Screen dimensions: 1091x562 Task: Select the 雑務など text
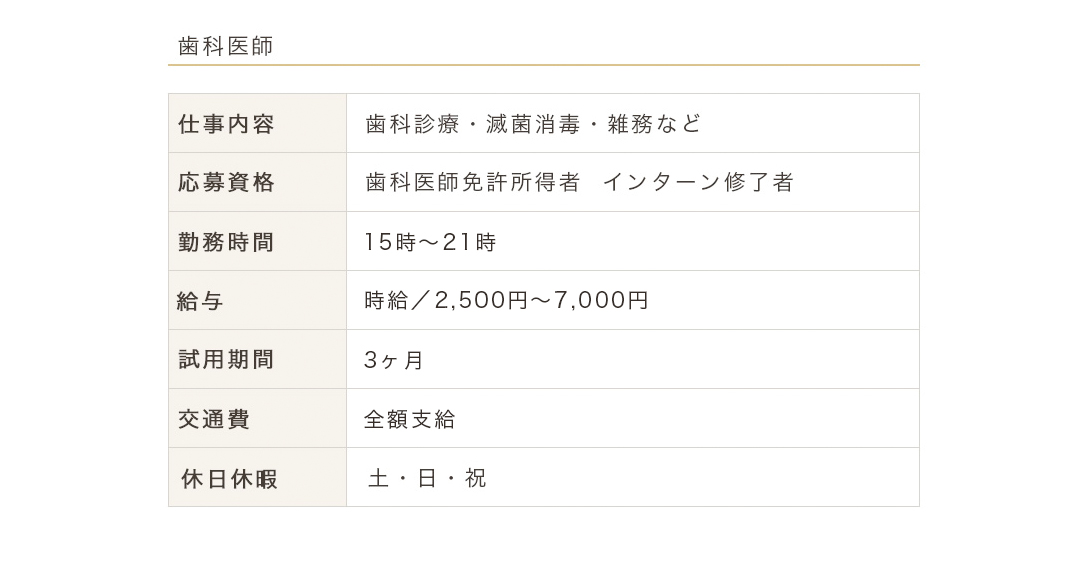click(655, 124)
